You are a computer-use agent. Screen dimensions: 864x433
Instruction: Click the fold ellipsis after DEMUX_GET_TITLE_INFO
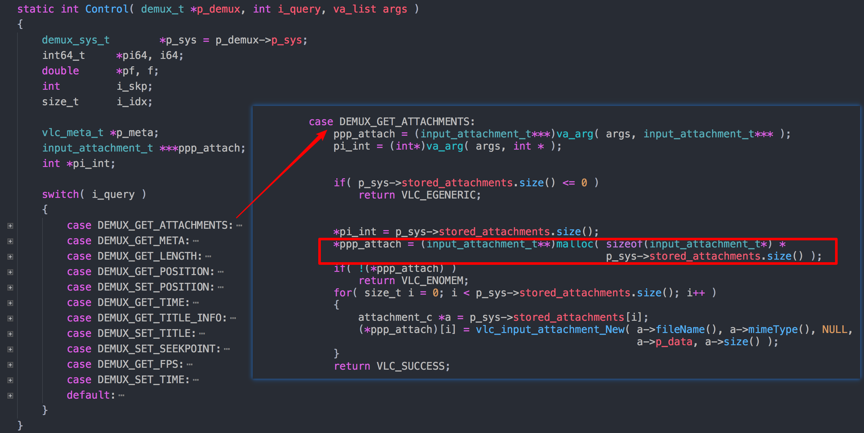[233, 318]
